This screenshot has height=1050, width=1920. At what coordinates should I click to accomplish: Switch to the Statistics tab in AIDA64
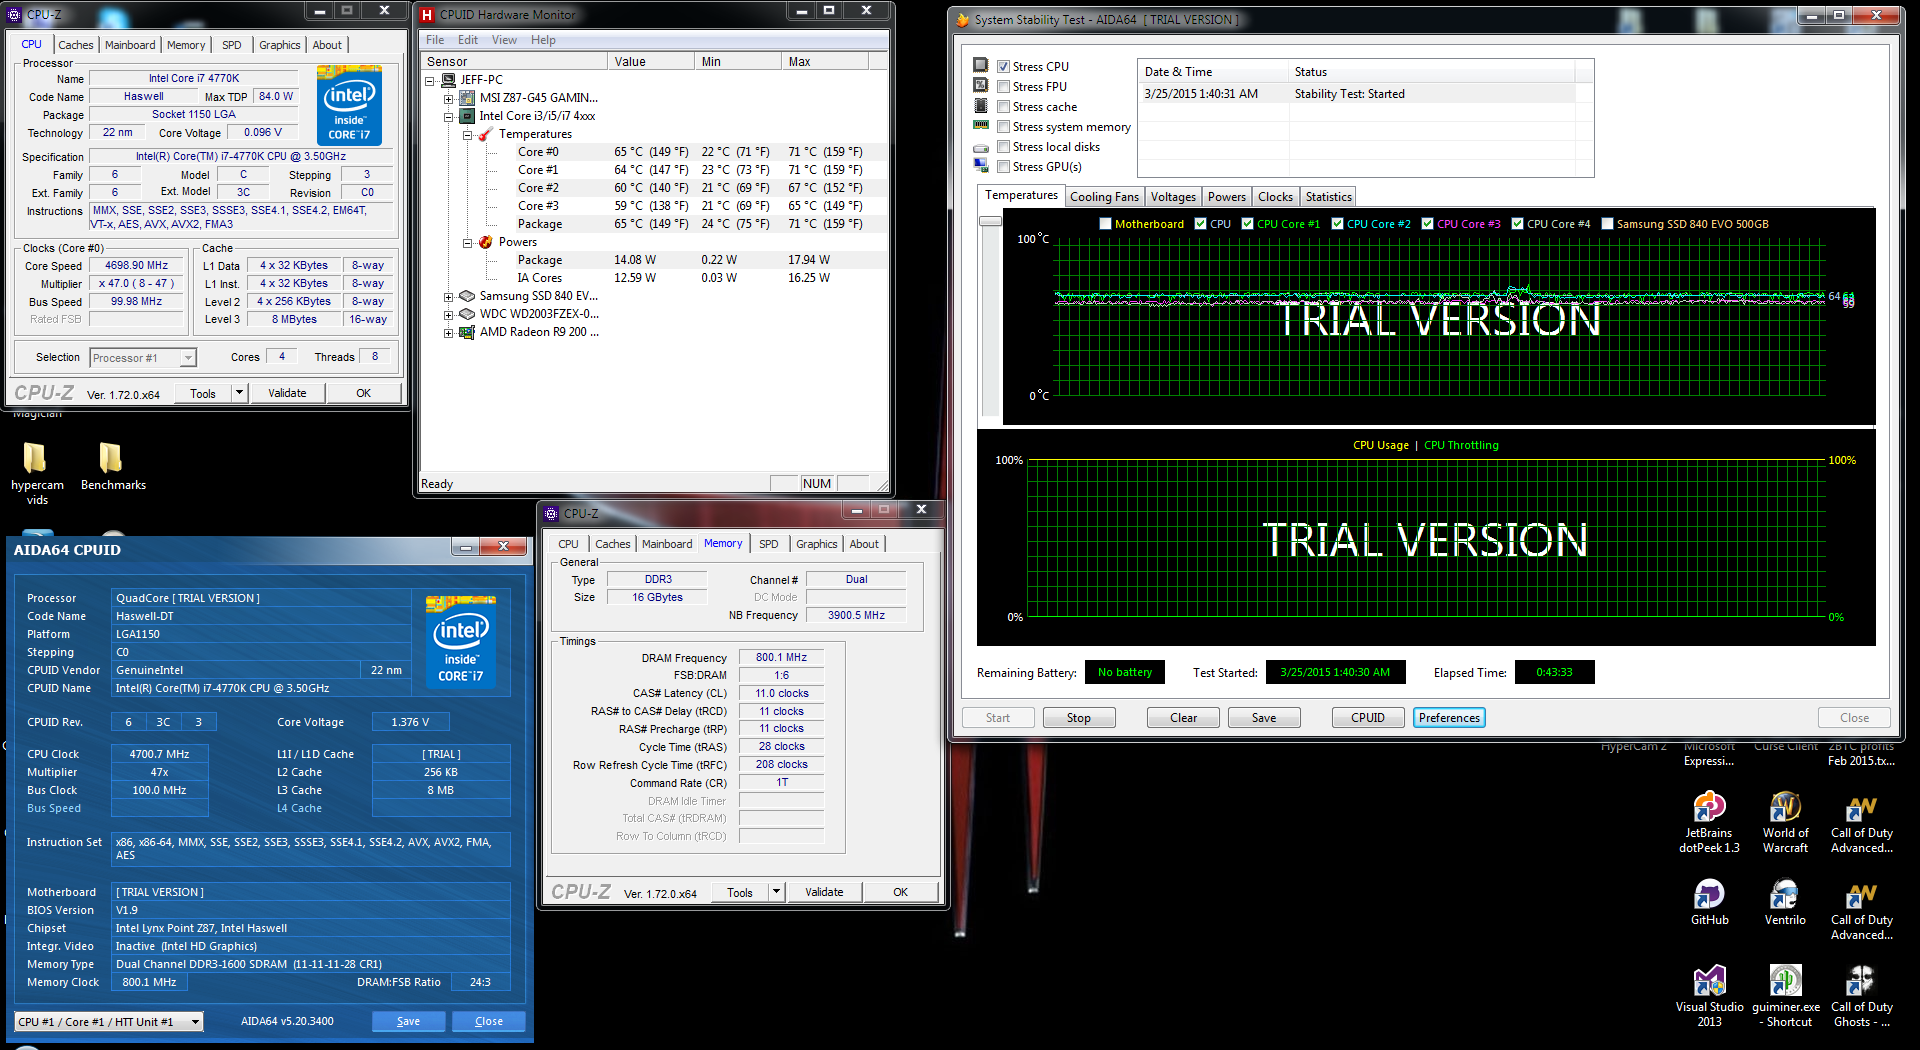point(1328,197)
